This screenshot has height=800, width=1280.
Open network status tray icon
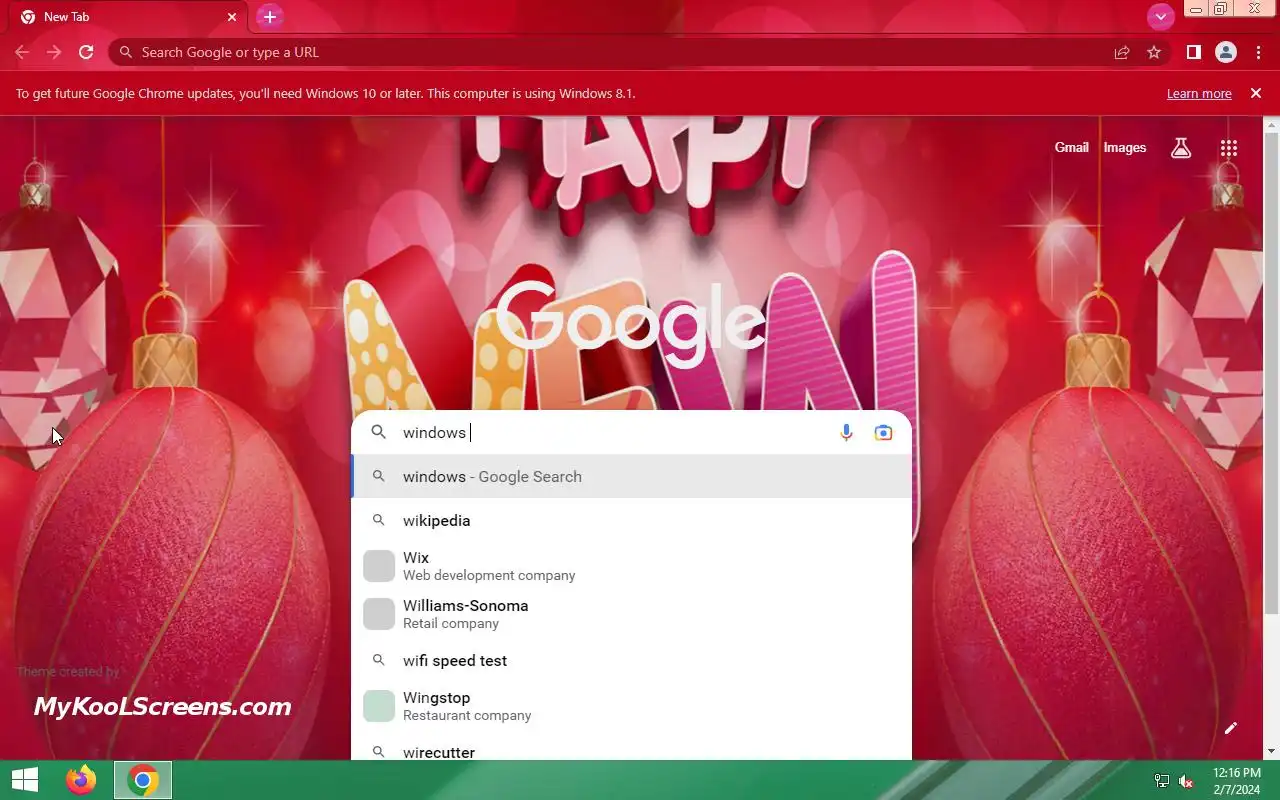click(1162, 781)
